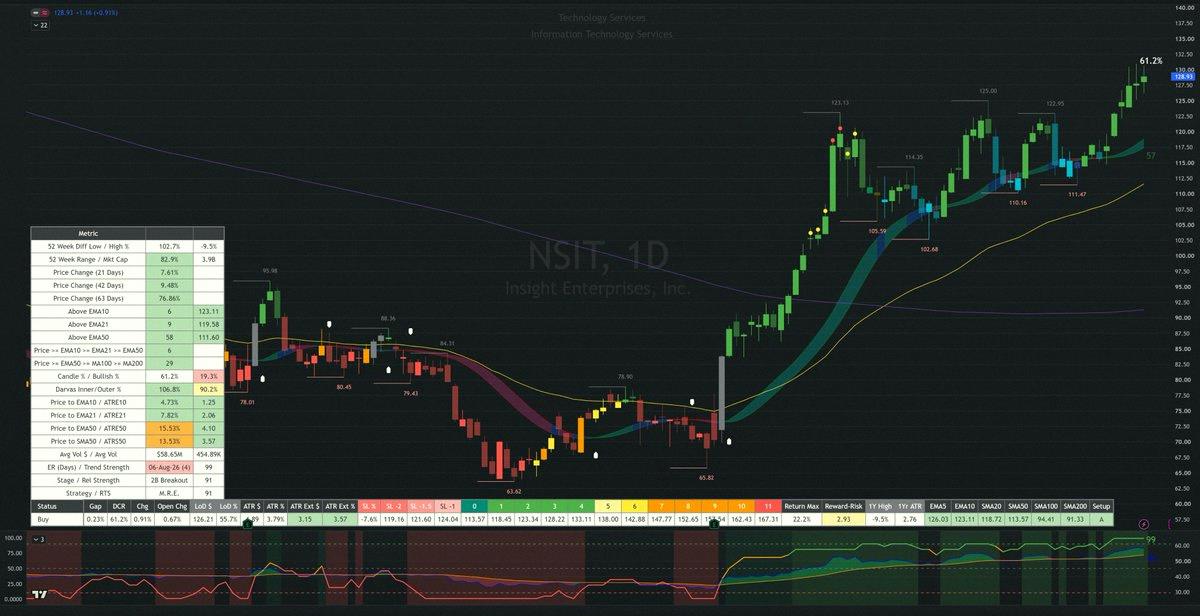Click the earnings date 06-Aug-26 (4)
Image resolution: width=1200 pixels, height=616 pixels.
coord(169,467)
